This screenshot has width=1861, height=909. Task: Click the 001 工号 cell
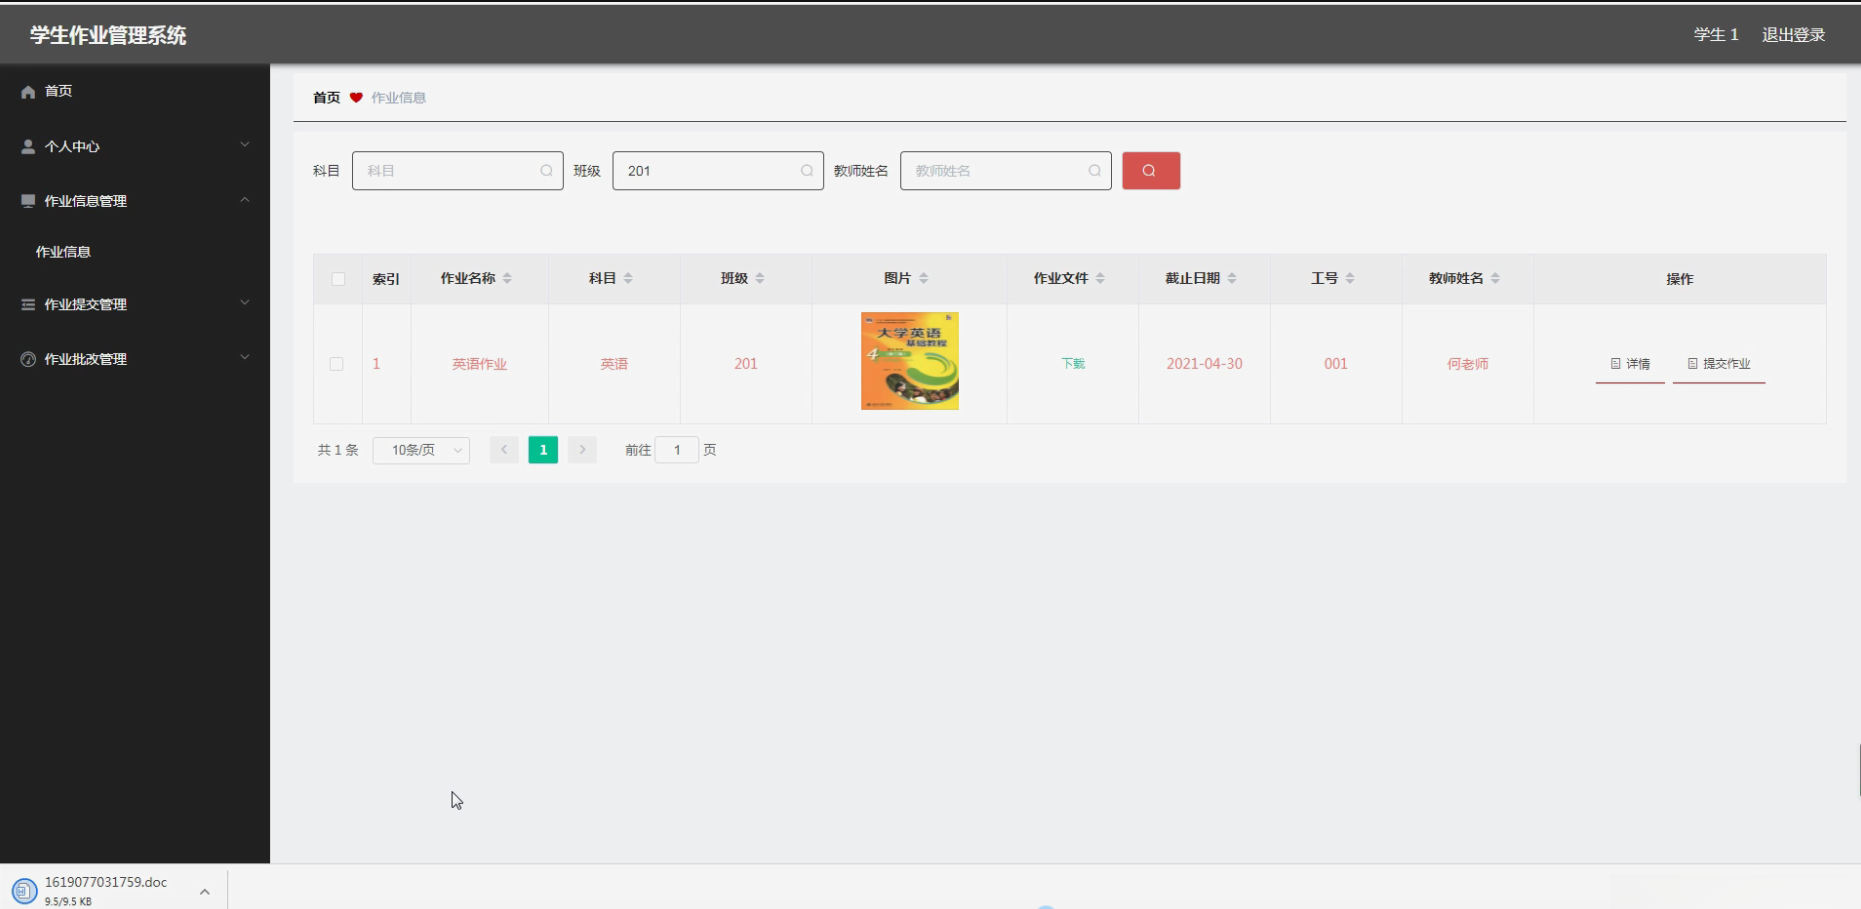point(1336,364)
